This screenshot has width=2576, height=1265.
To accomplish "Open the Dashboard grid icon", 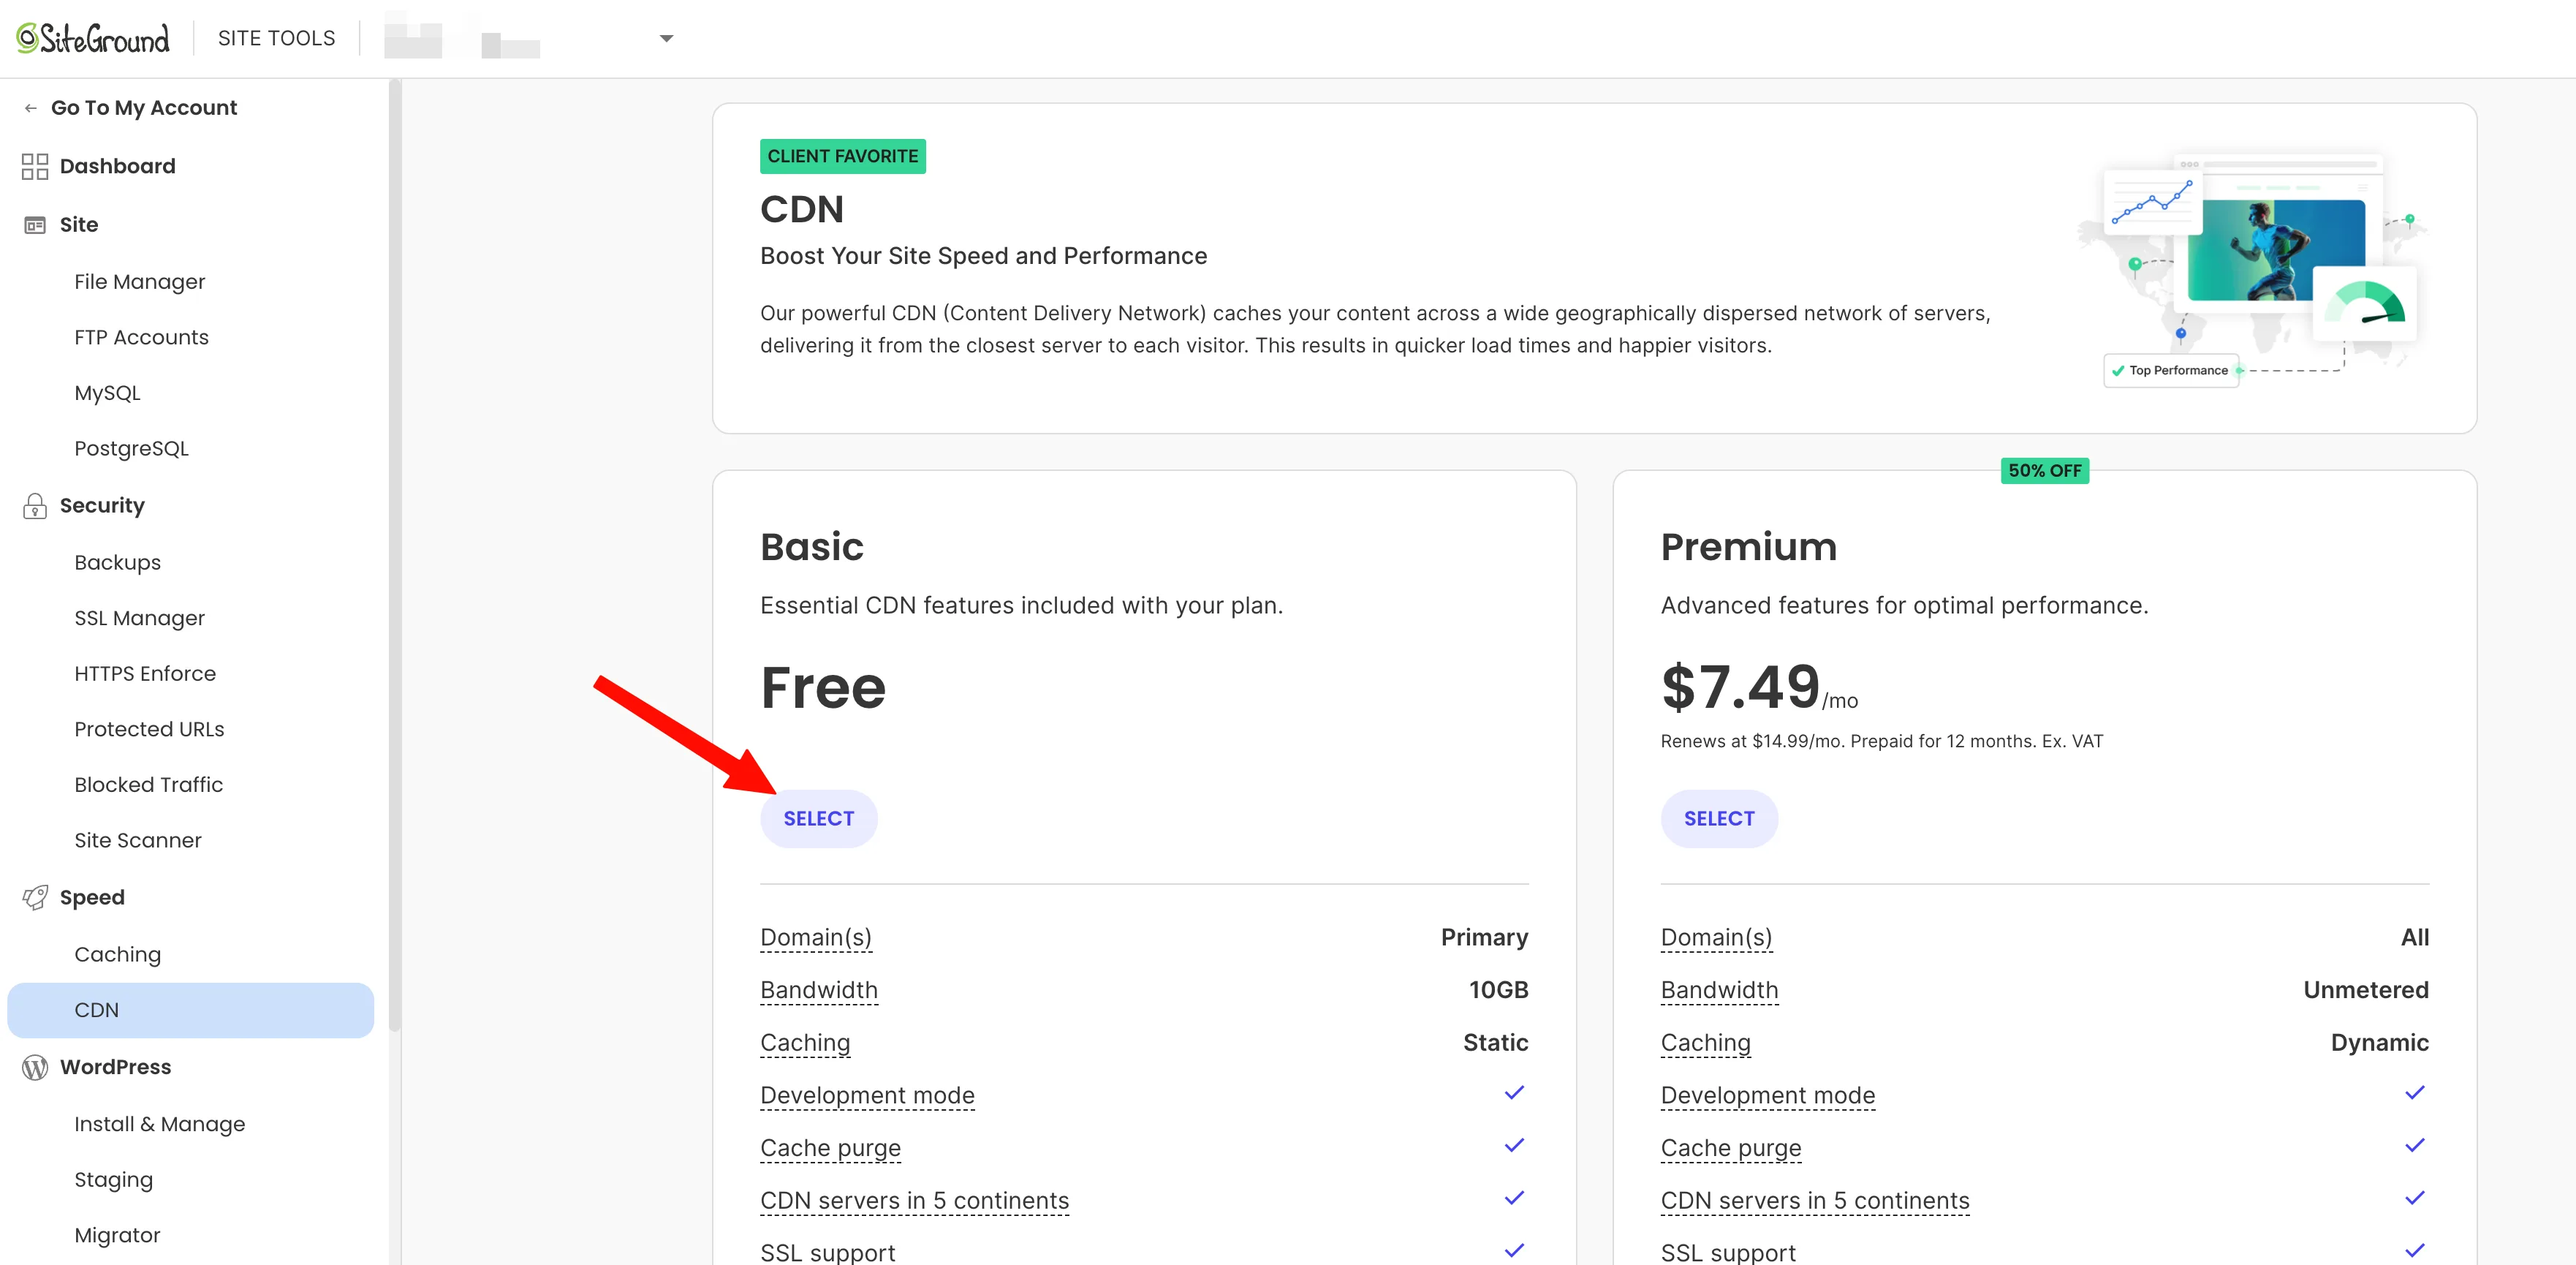I will click(35, 166).
